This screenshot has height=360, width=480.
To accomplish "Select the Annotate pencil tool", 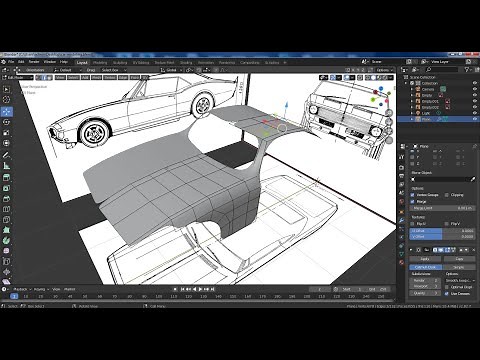I will tap(6, 155).
